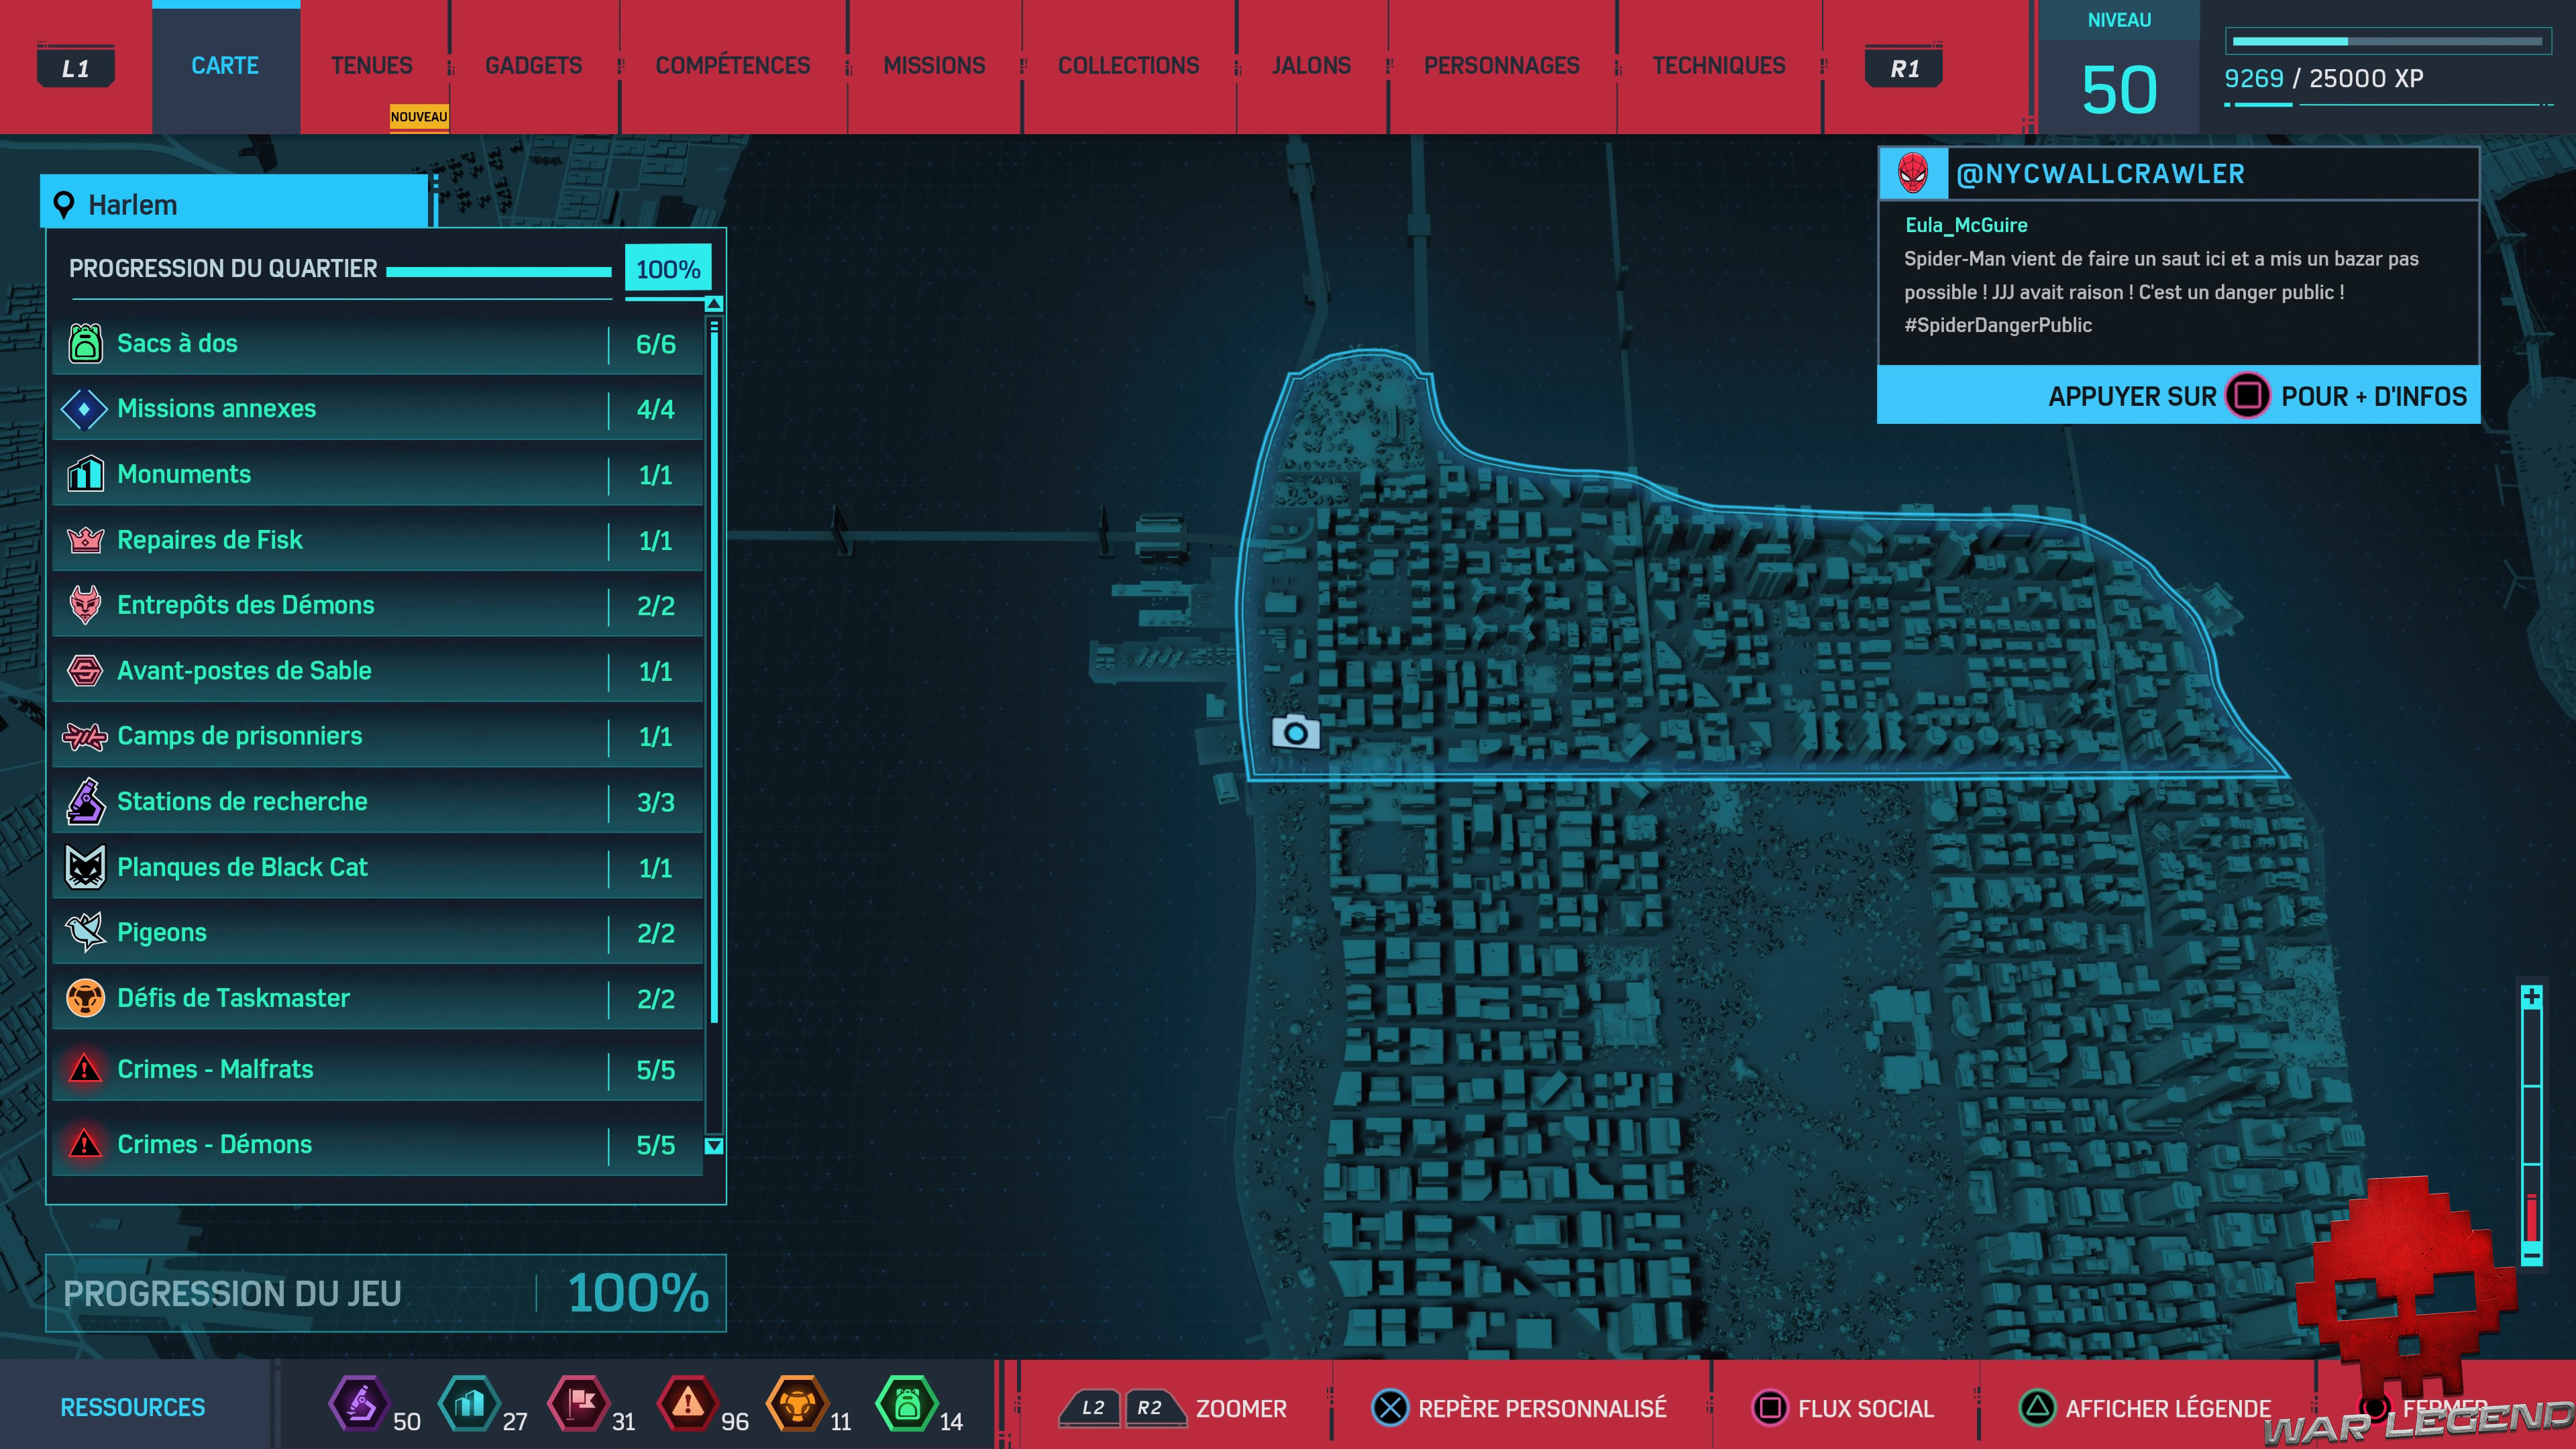Click the Spider-Man avatar in social feed

click(x=1913, y=174)
